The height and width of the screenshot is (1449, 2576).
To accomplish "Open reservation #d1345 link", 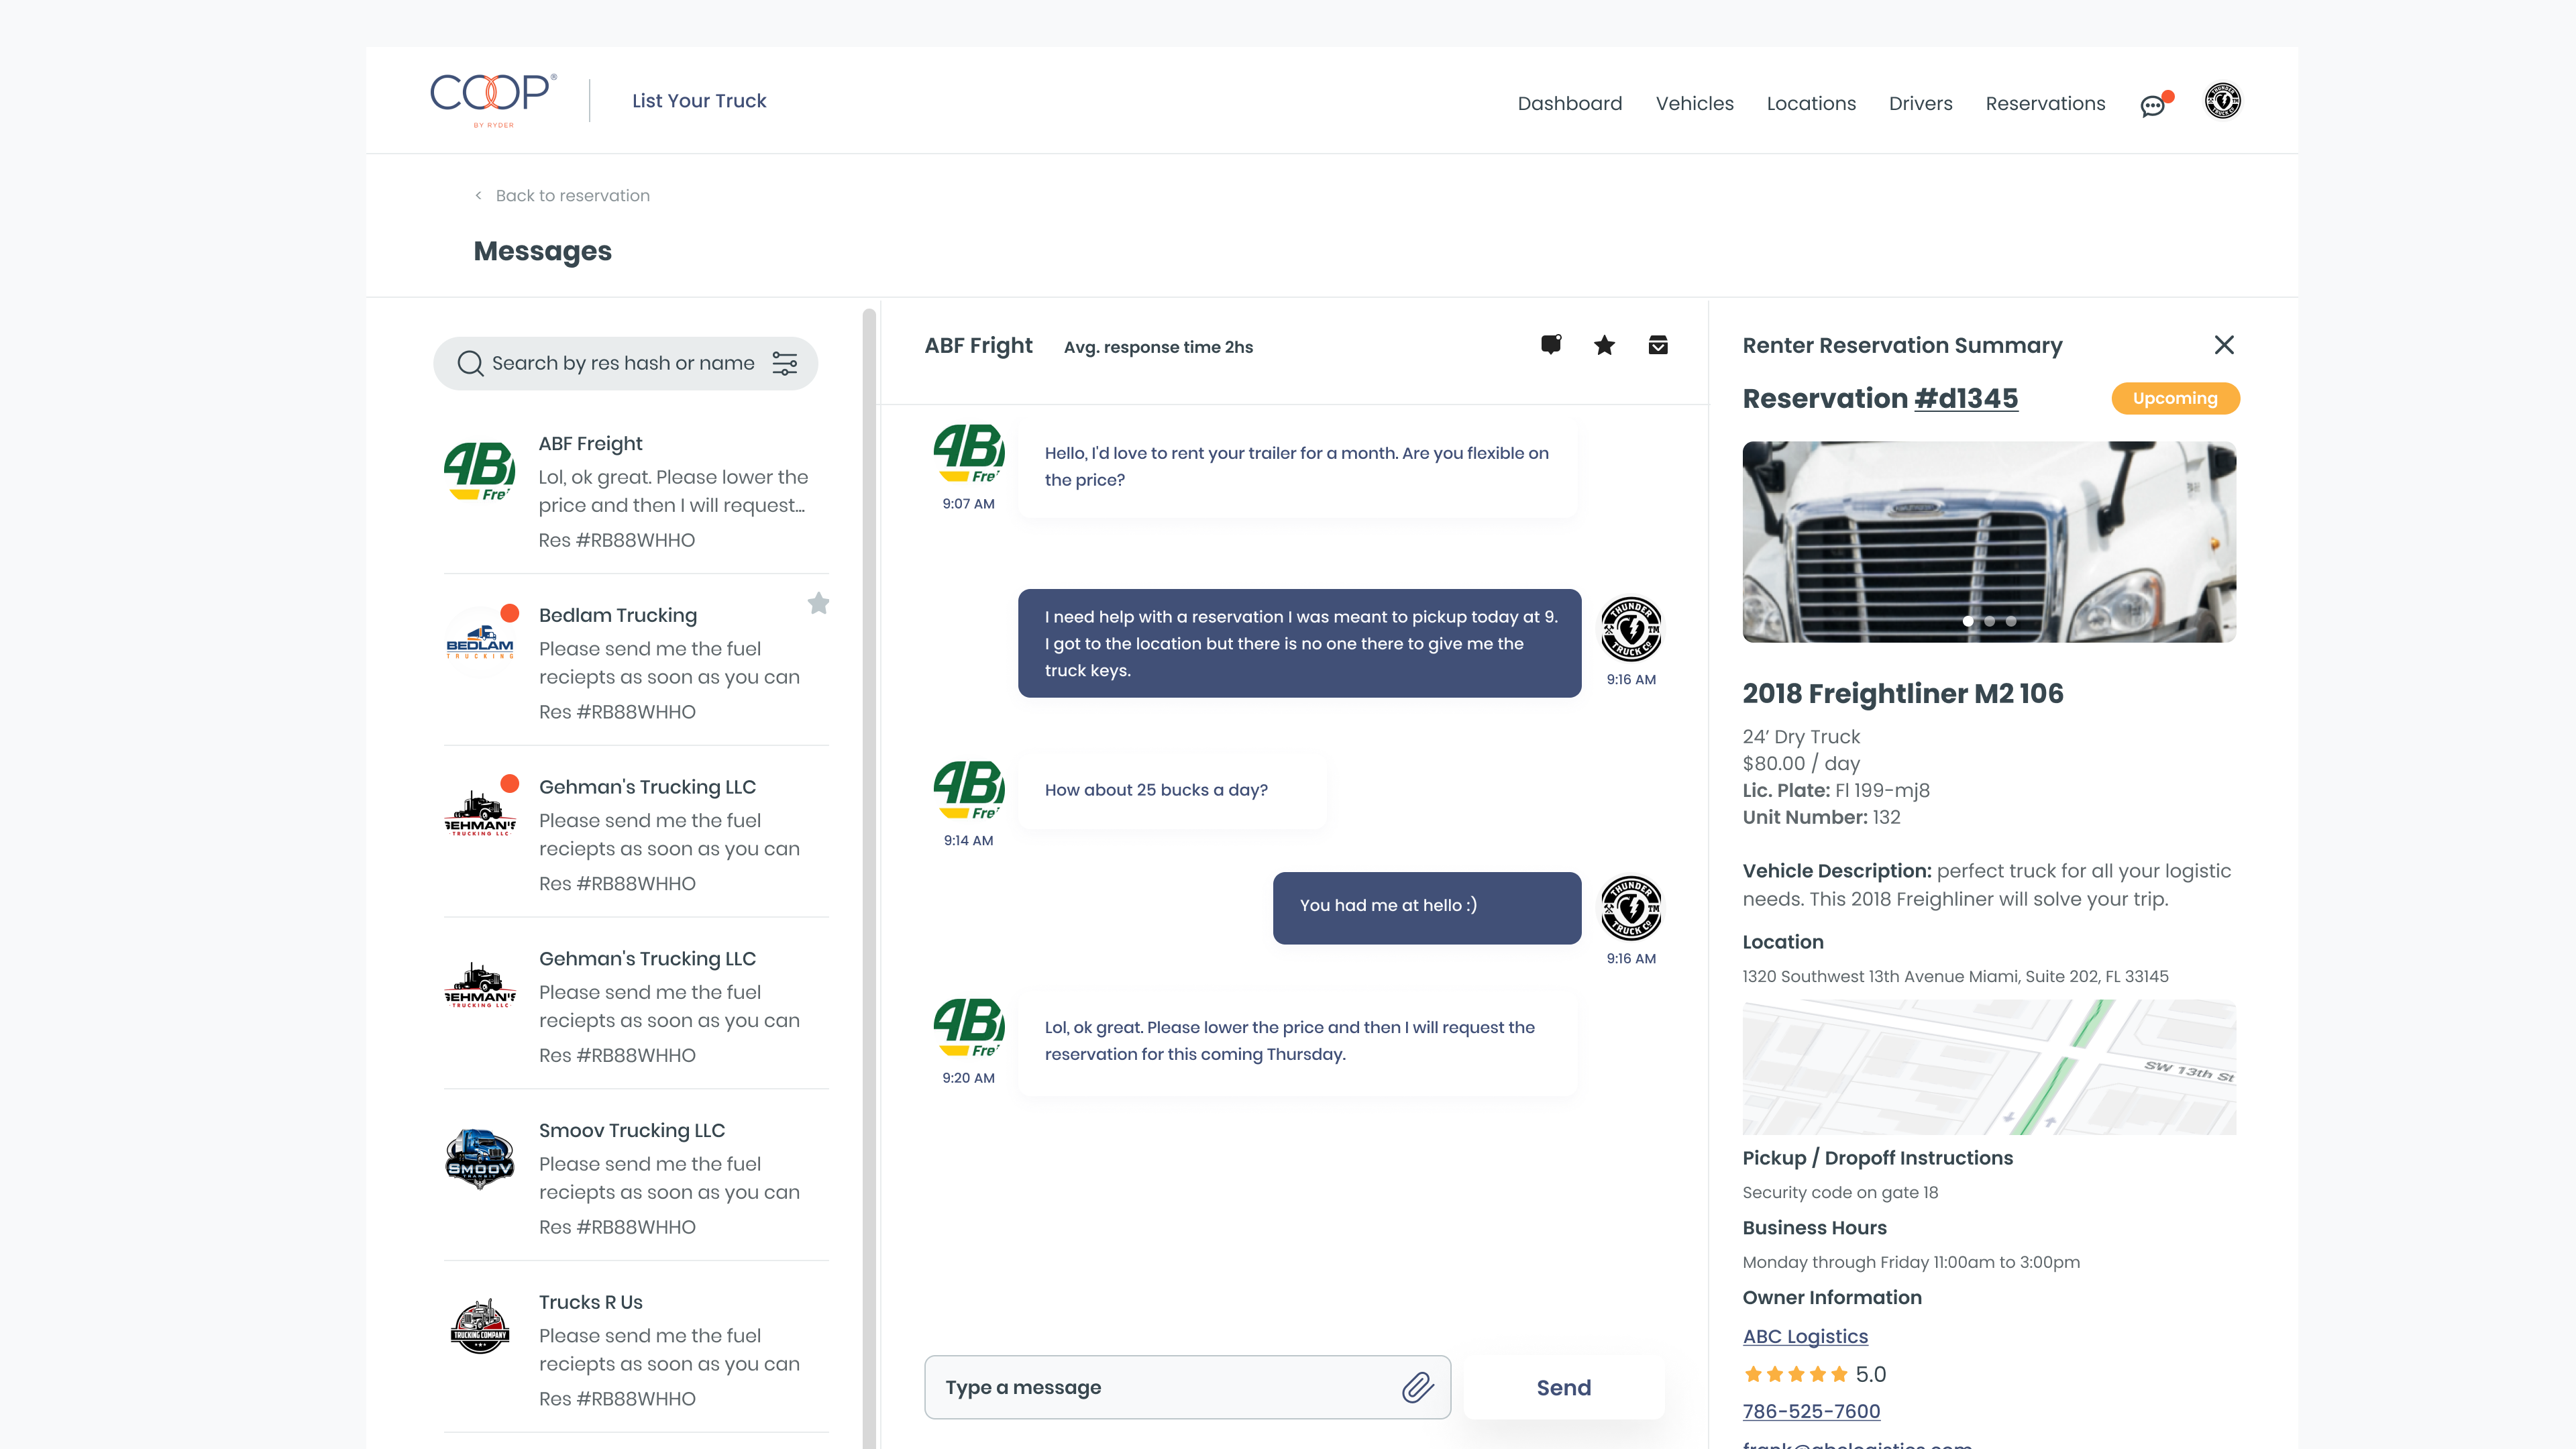I will coord(1965,398).
